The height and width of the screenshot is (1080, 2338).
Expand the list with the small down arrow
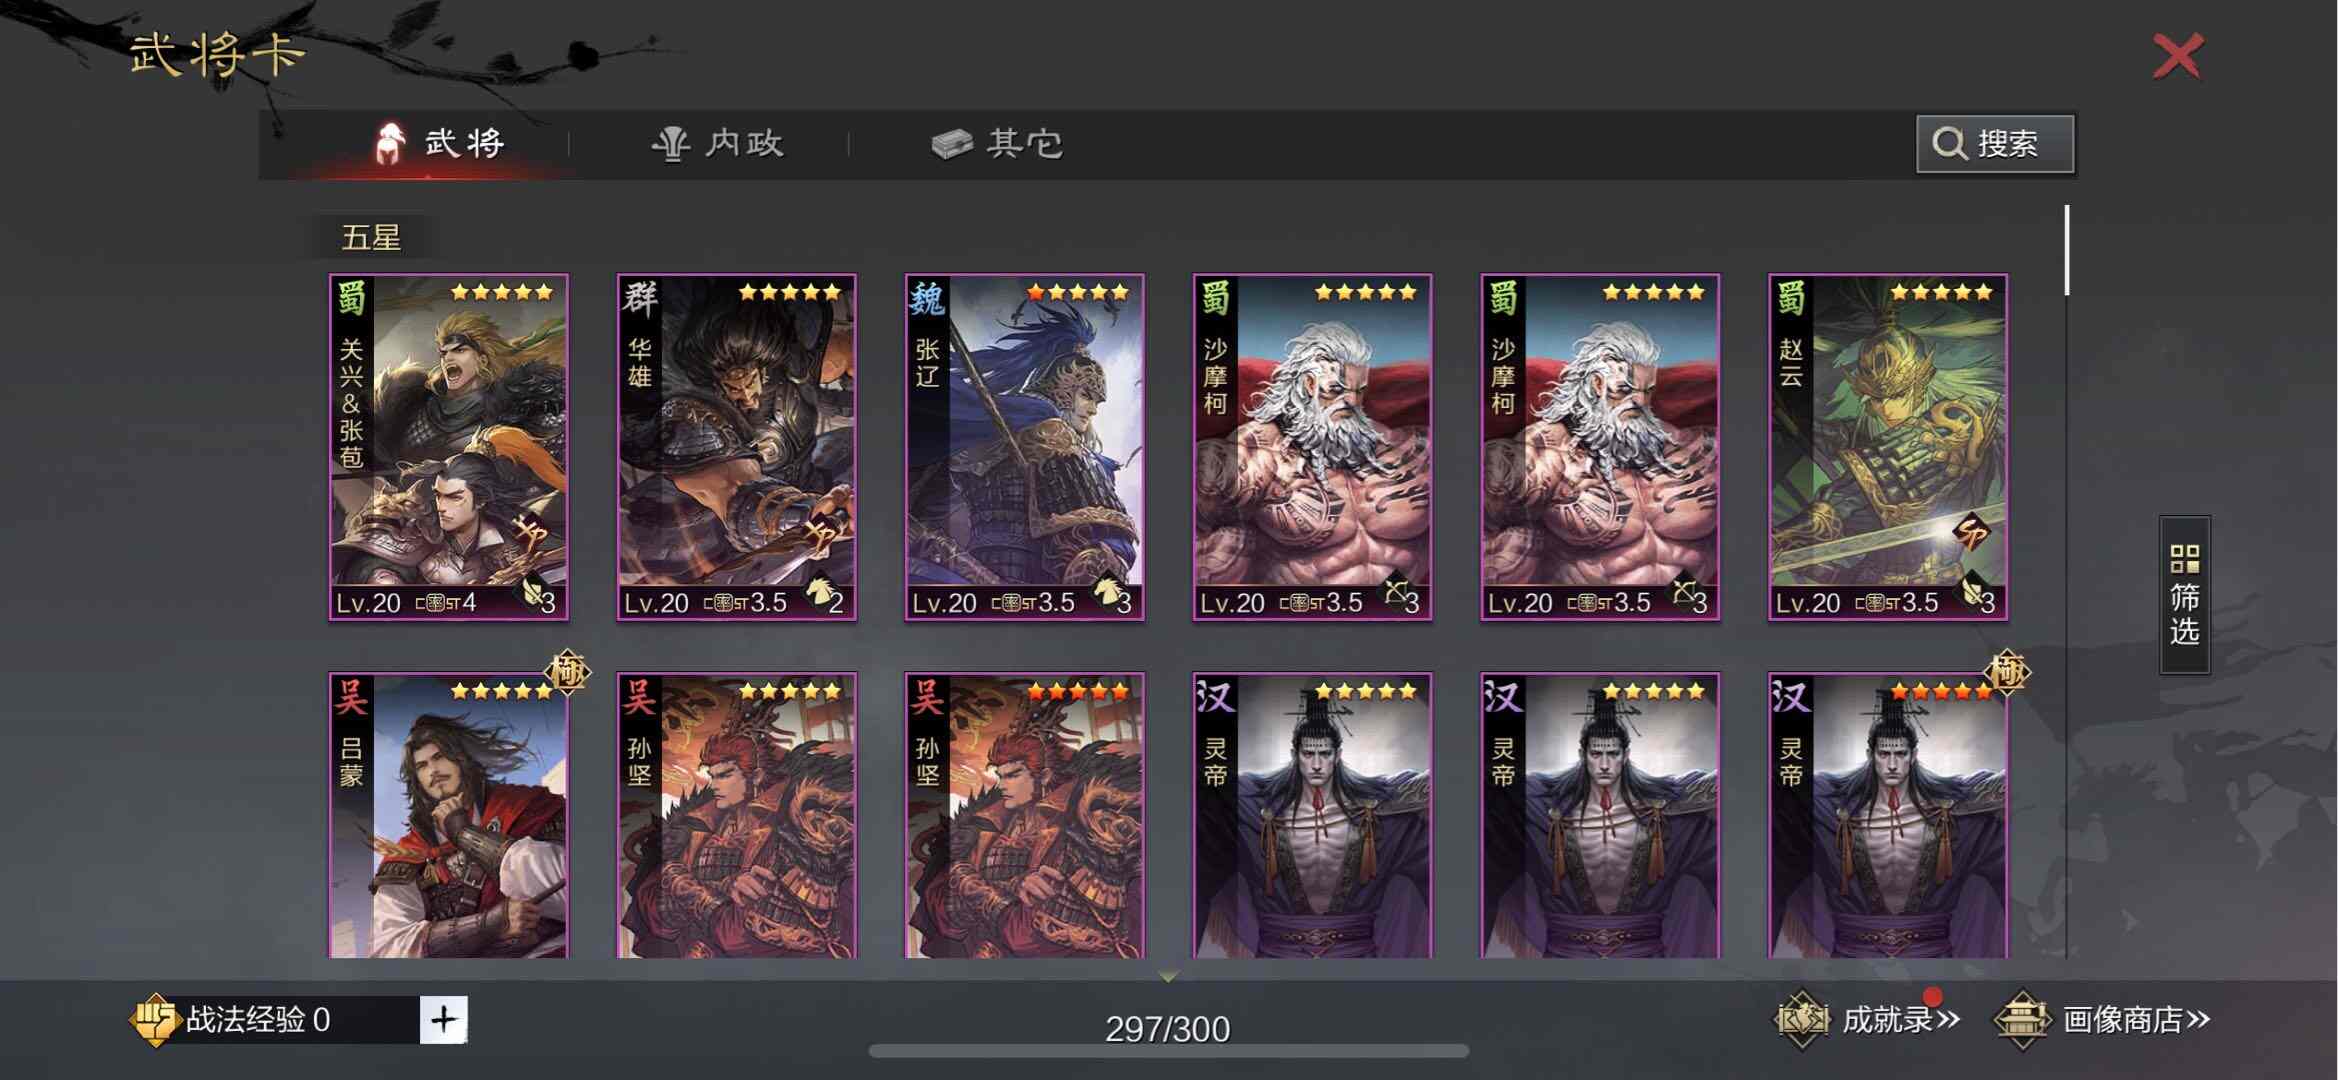click(1168, 975)
